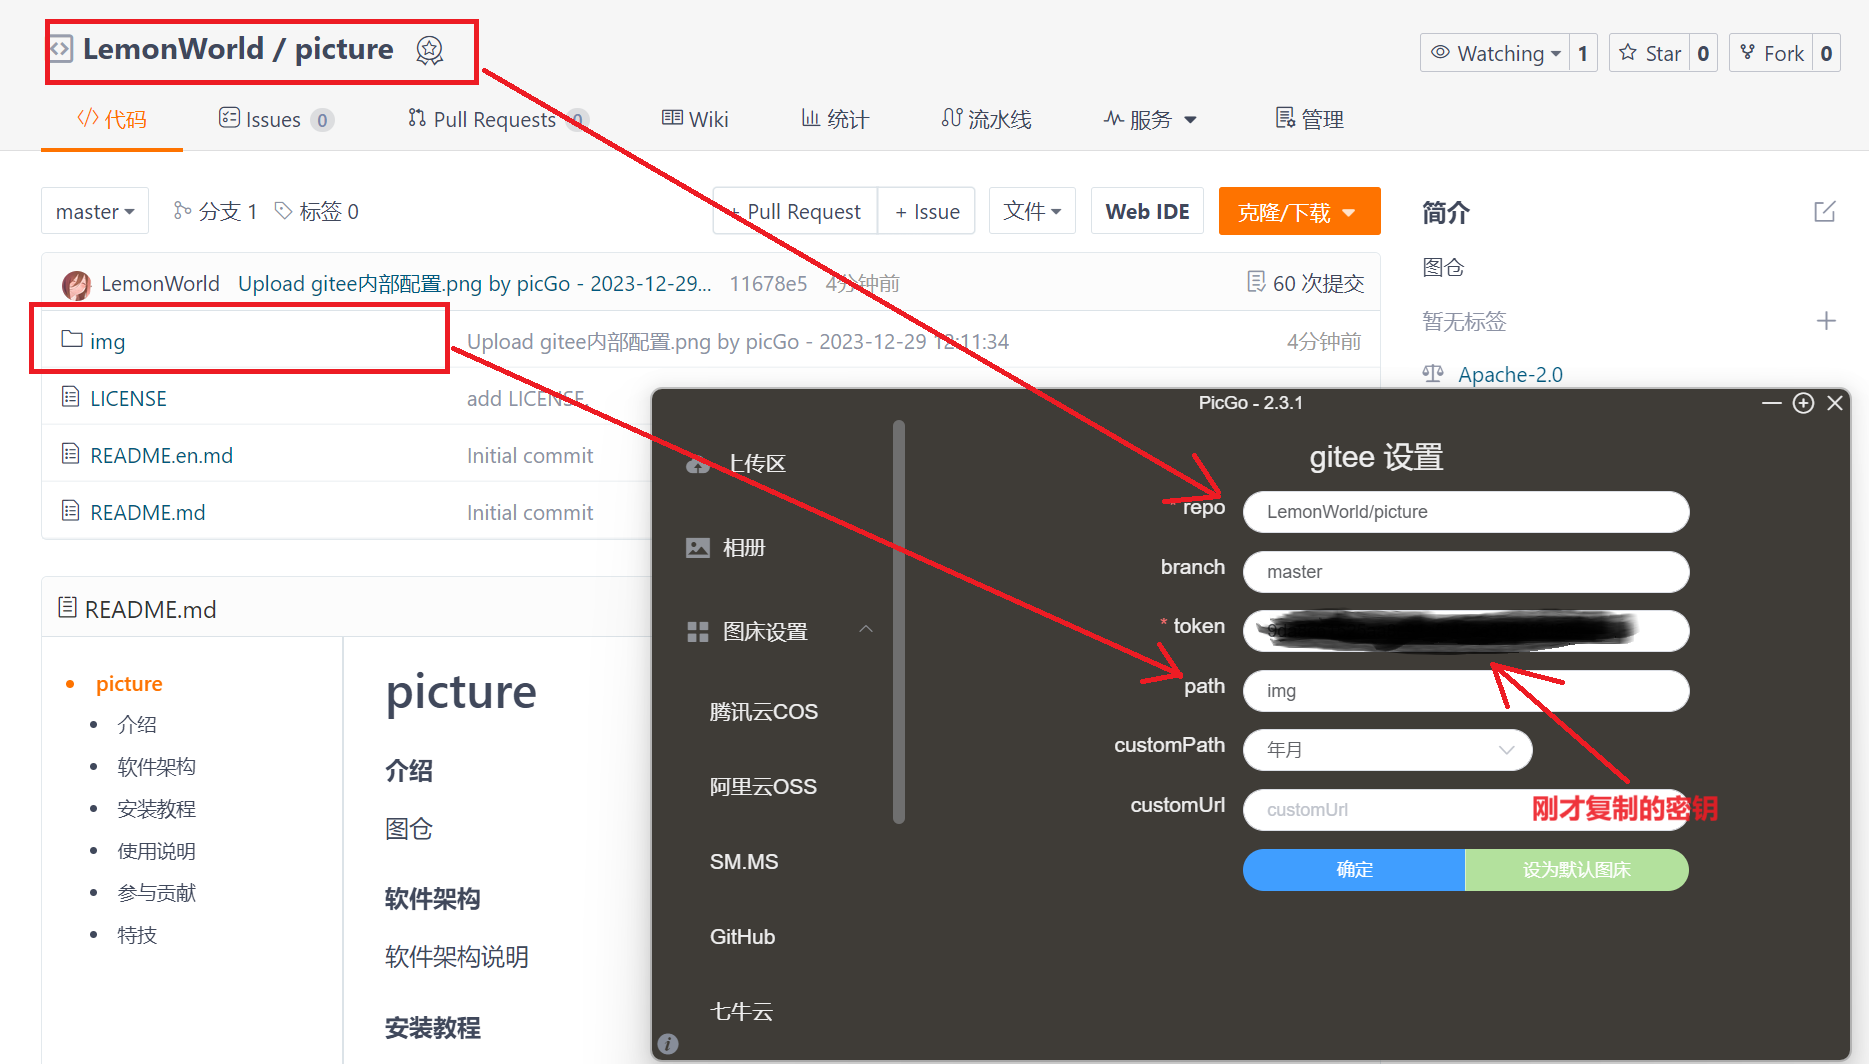Select 阿里云OSS in PicGo sidebar
The image size is (1869, 1064).
tap(763, 787)
